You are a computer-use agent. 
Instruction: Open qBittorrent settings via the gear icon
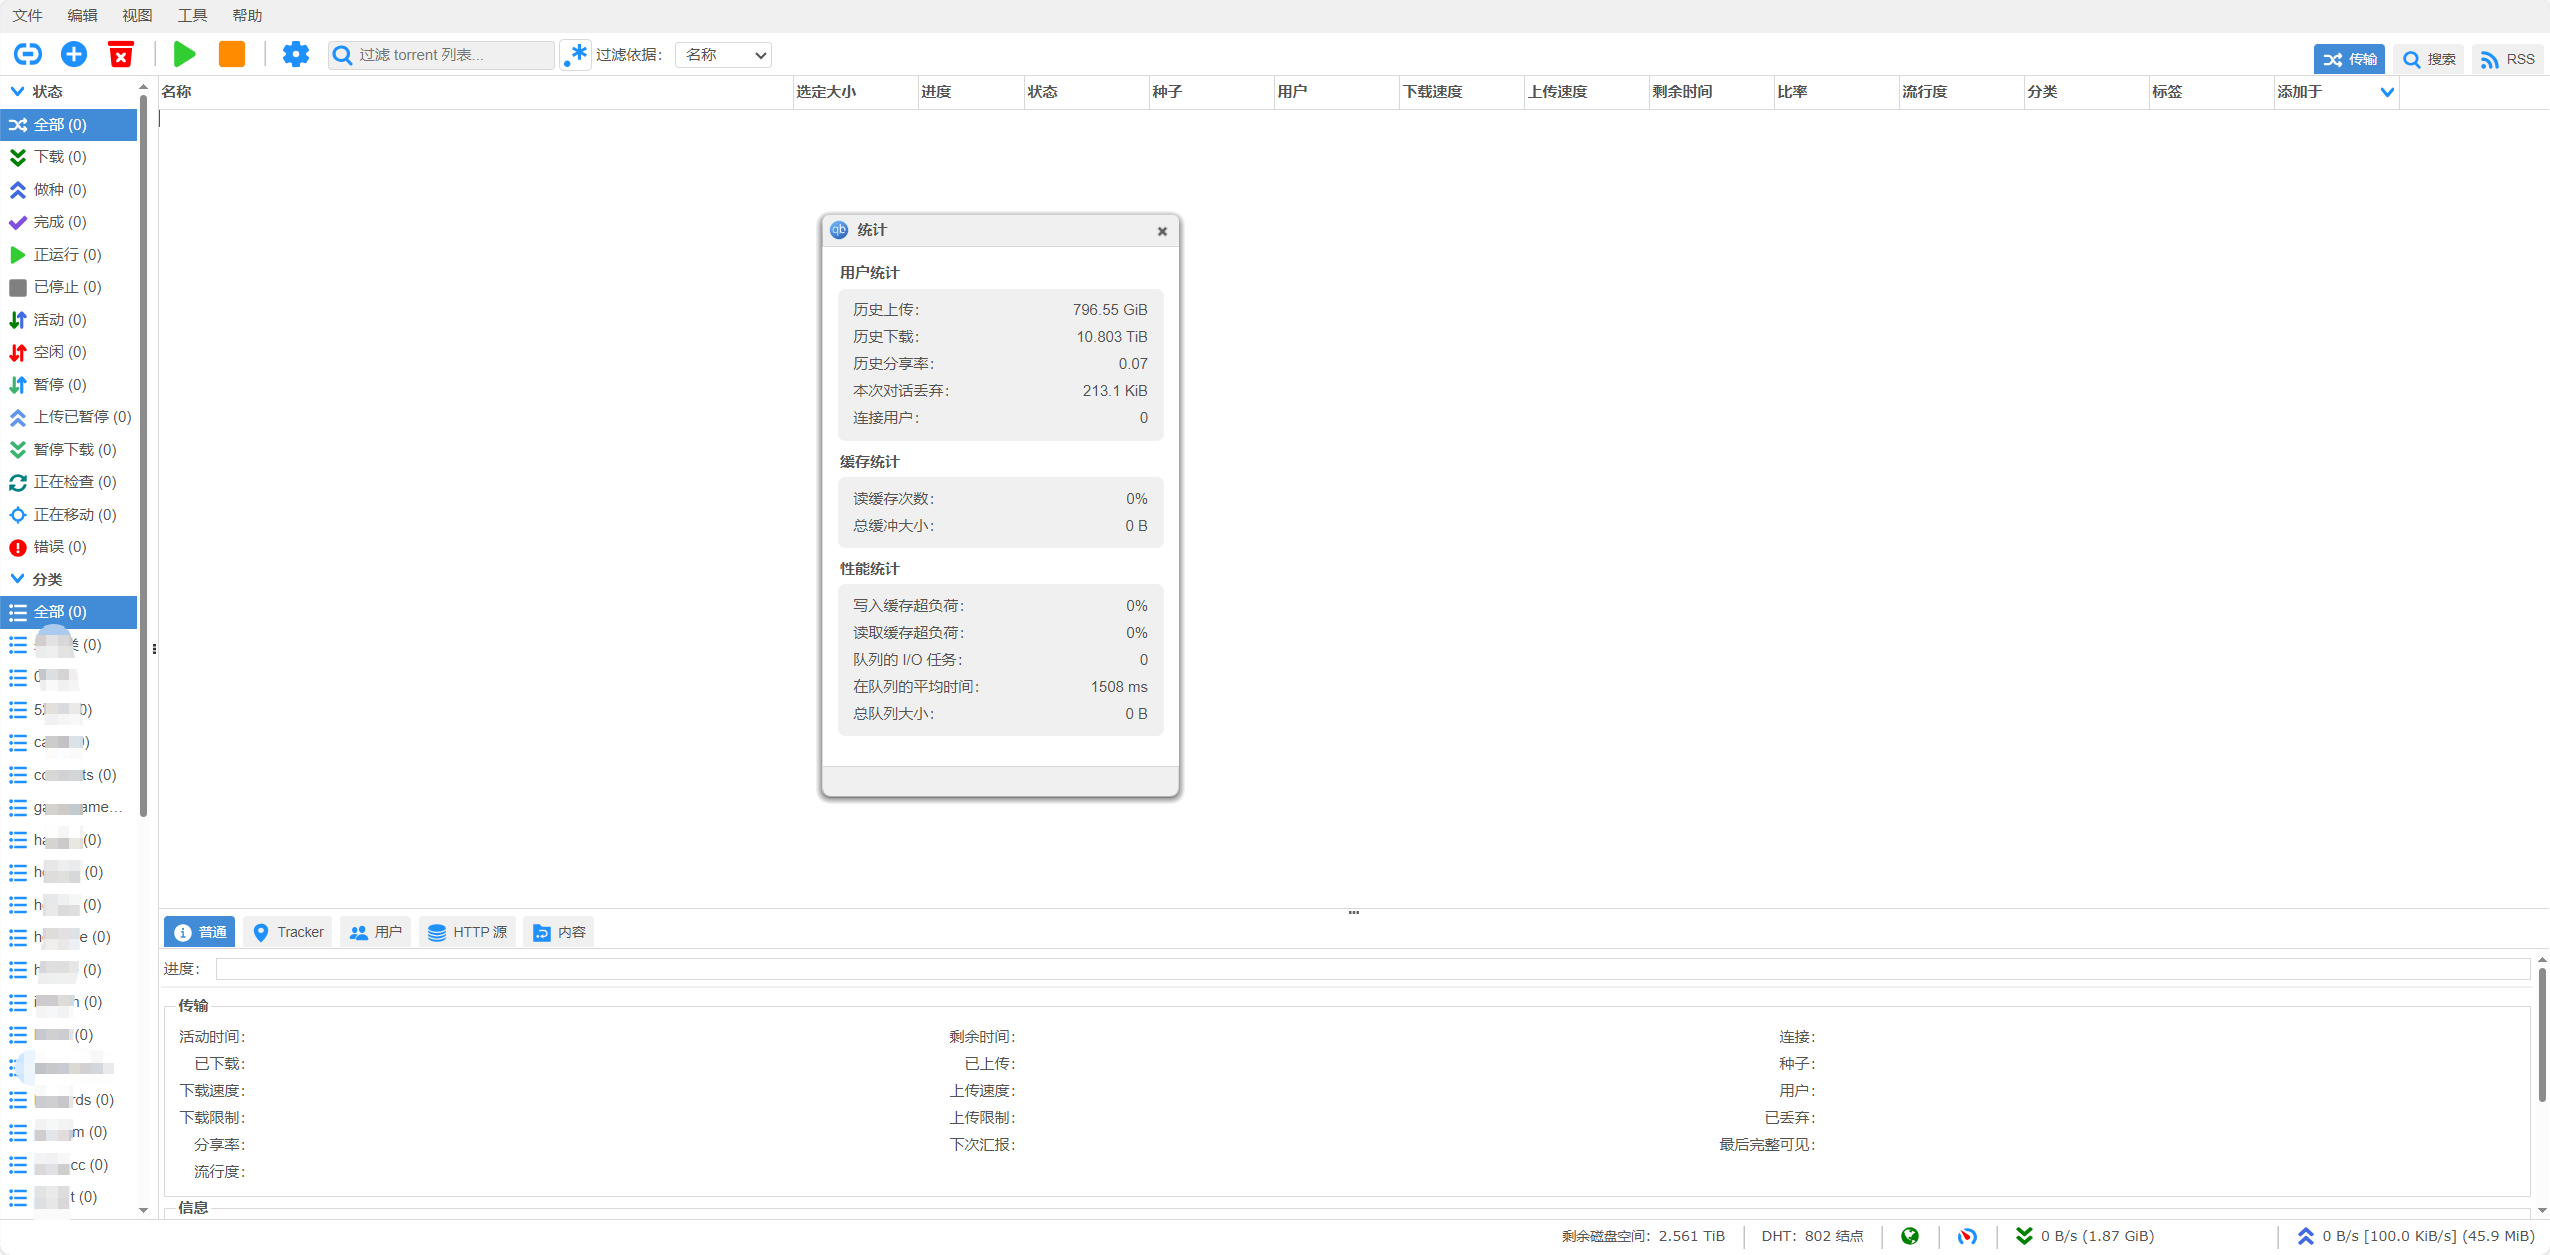(296, 54)
